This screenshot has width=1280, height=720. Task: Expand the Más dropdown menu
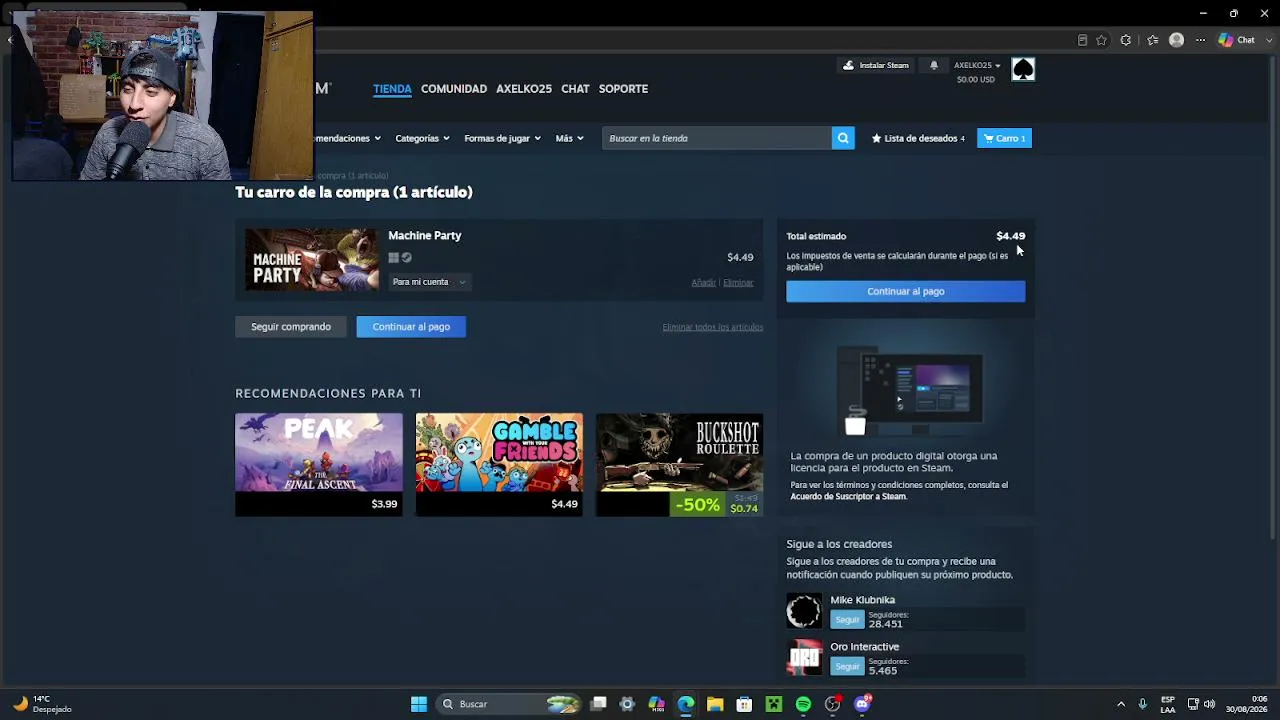tap(569, 138)
